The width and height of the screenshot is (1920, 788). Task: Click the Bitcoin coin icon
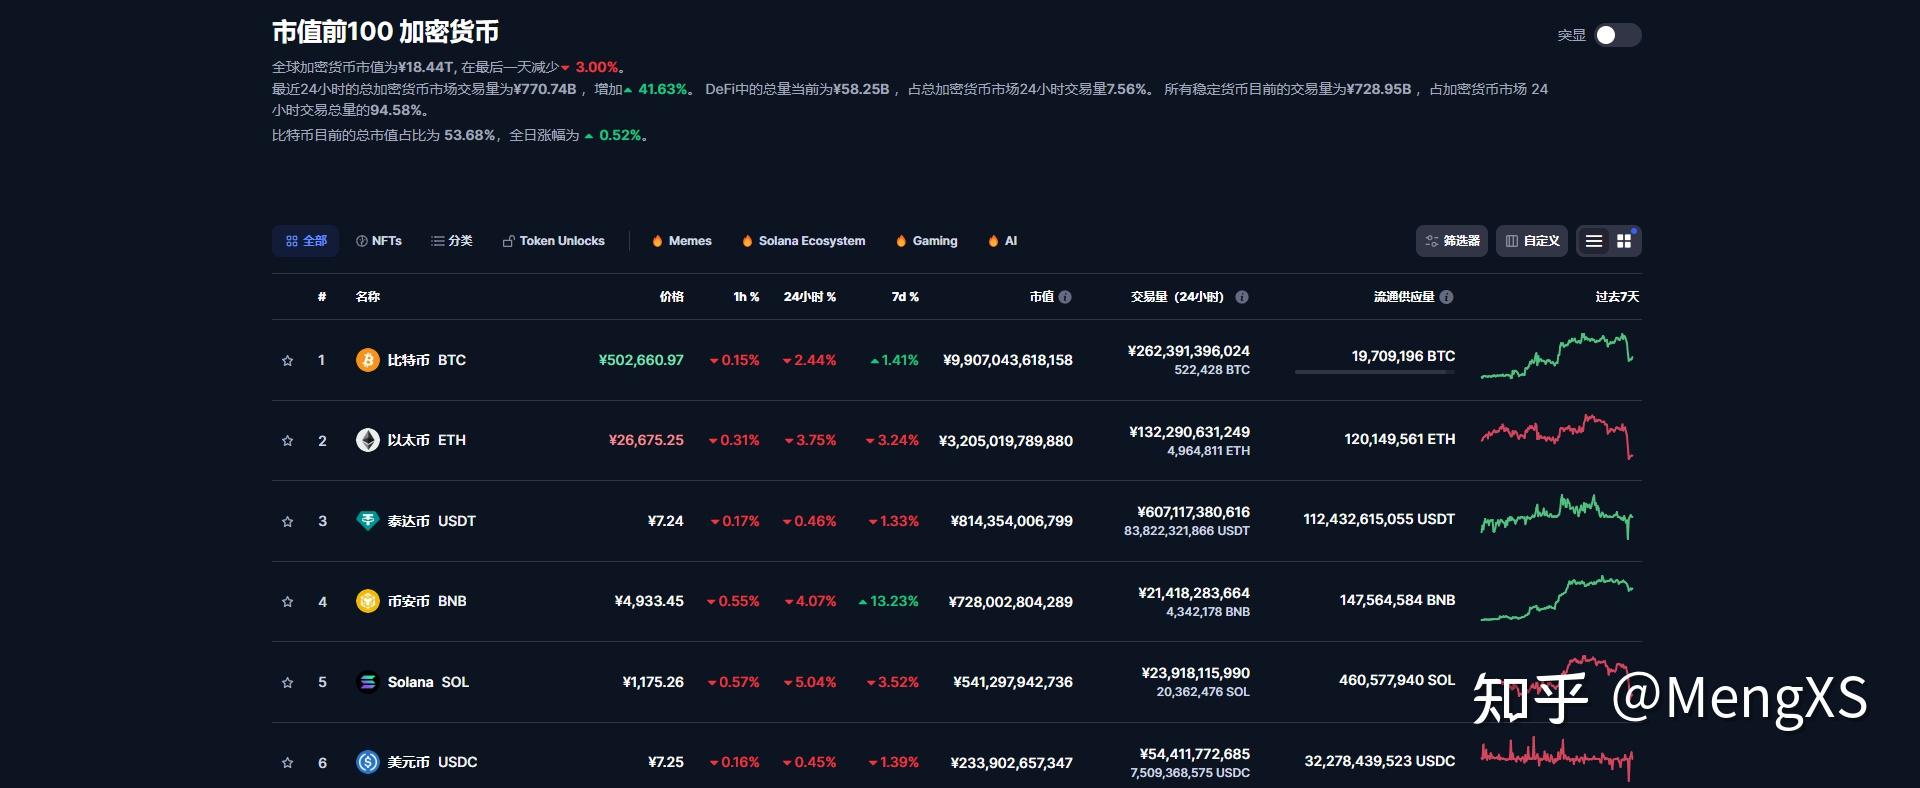tap(367, 360)
